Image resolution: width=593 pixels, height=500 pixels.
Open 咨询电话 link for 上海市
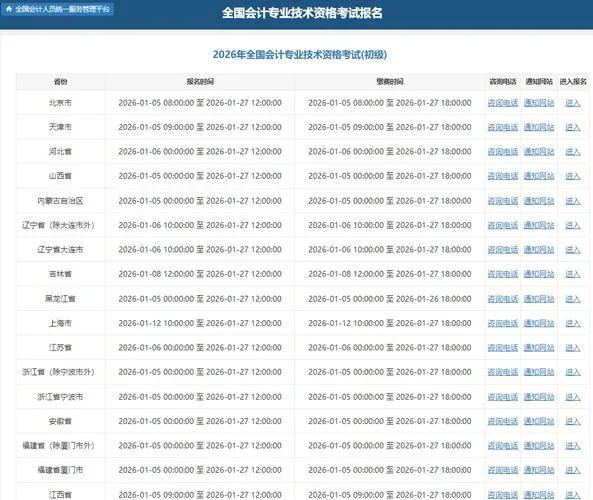pos(503,323)
